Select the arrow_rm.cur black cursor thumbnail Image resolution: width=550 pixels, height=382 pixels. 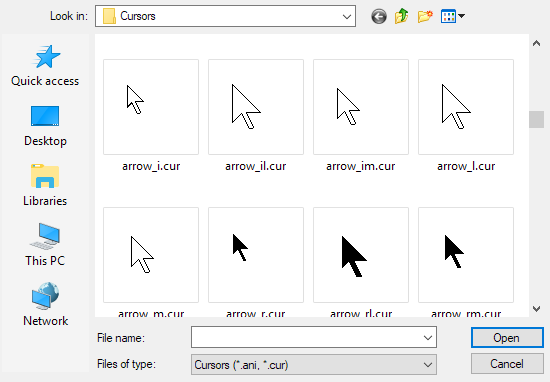tap(466, 255)
